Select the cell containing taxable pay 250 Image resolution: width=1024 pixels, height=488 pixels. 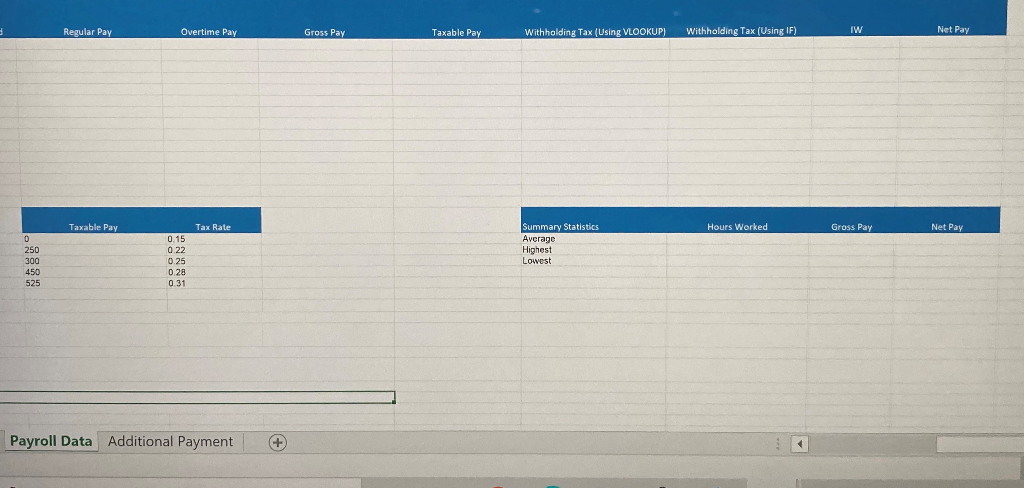pyautogui.click(x=94, y=250)
